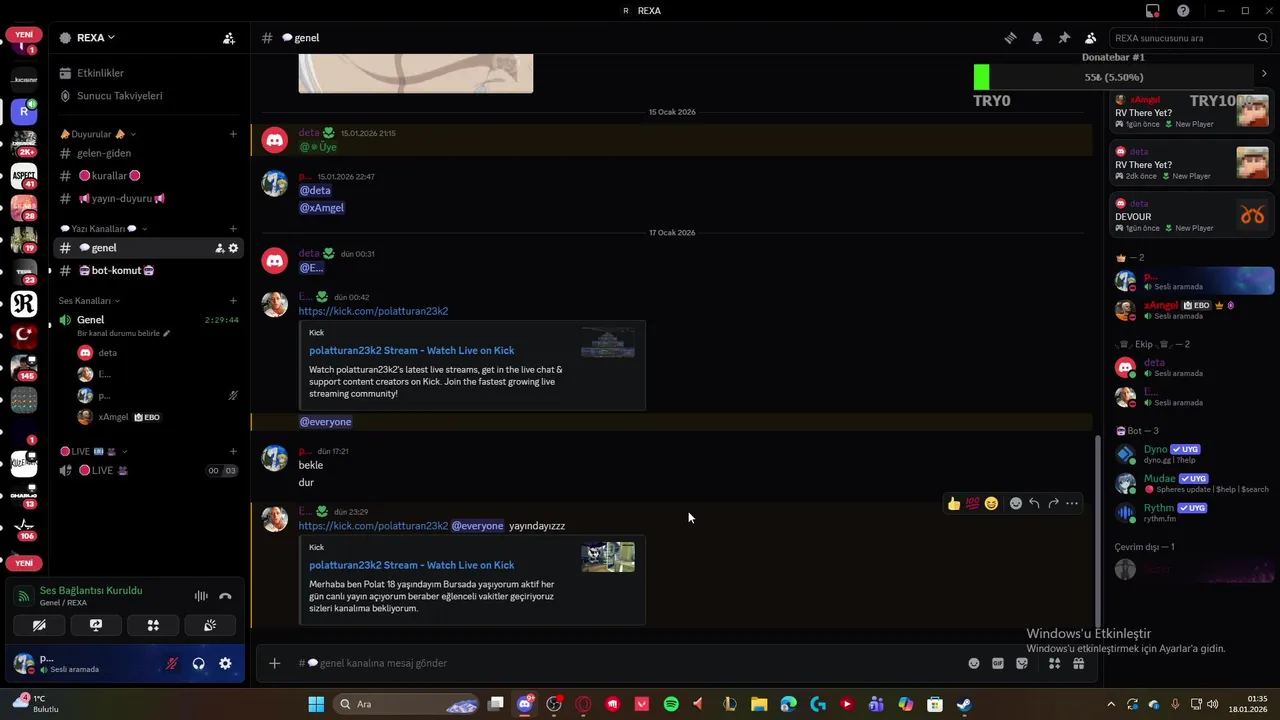
Task: Open Dyno bot in member list
Action: pyautogui.click(x=1193, y=454)
